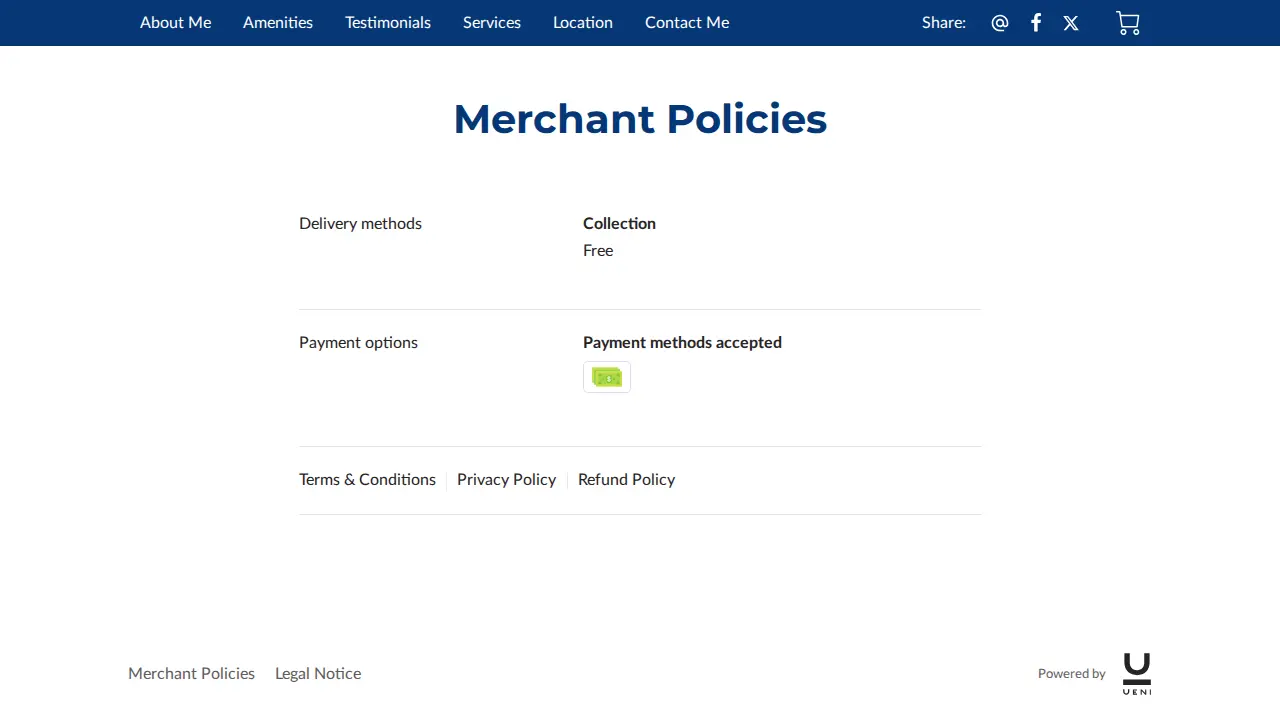Screen dimensions: 1280x720
Task: Navigate to Testimonials
Action: [x=388, y=22]
